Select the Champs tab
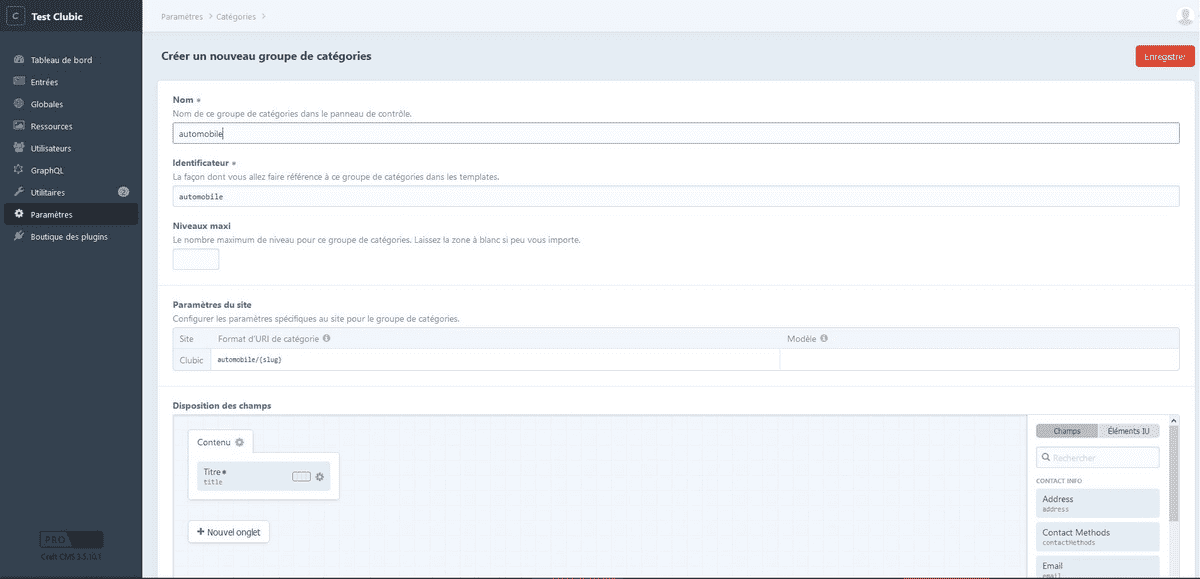The height and width of the screenshot is (579, 1200). click(1067, 431)
